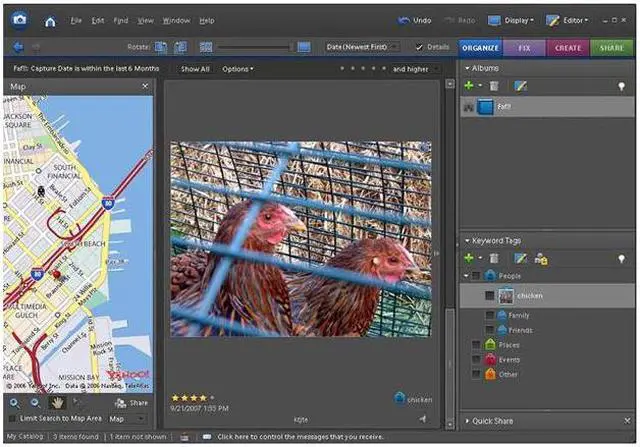Collapse the Albums panel
640x447 pixels.
click(x=467, y=68)
